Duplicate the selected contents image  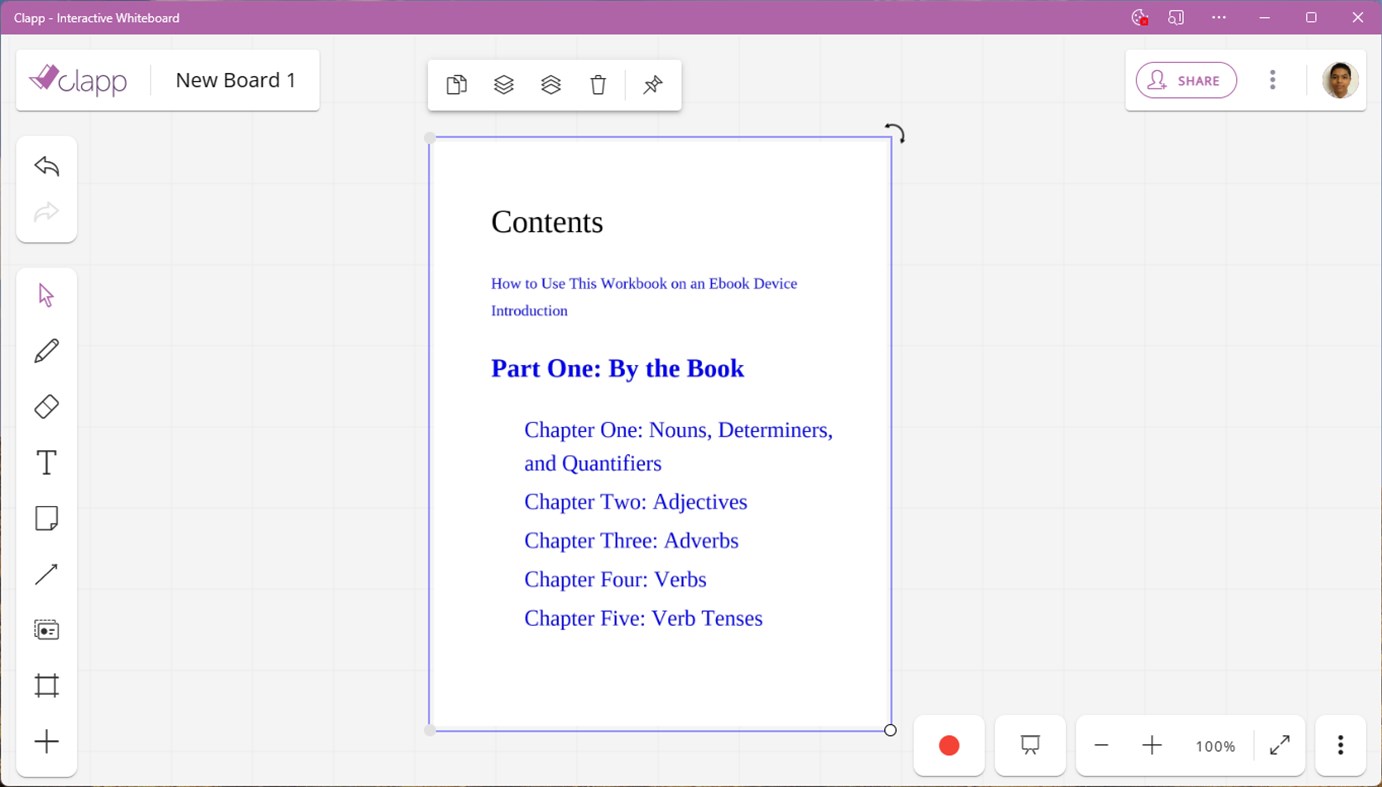tap(456, 84)
